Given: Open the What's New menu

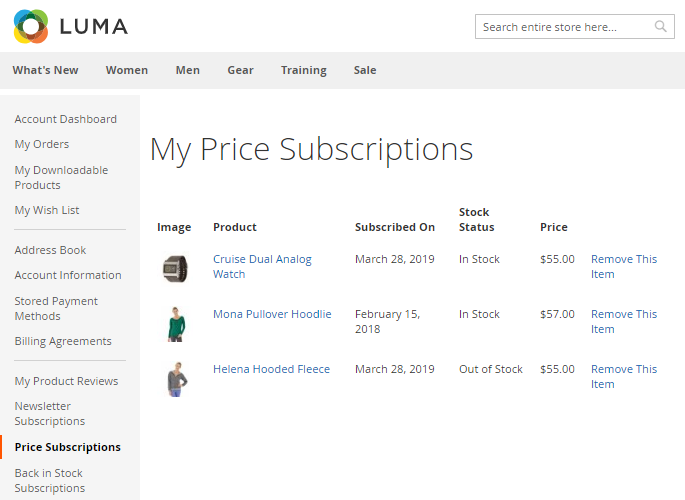Looking at the screenshot, I should pos(45,70).
